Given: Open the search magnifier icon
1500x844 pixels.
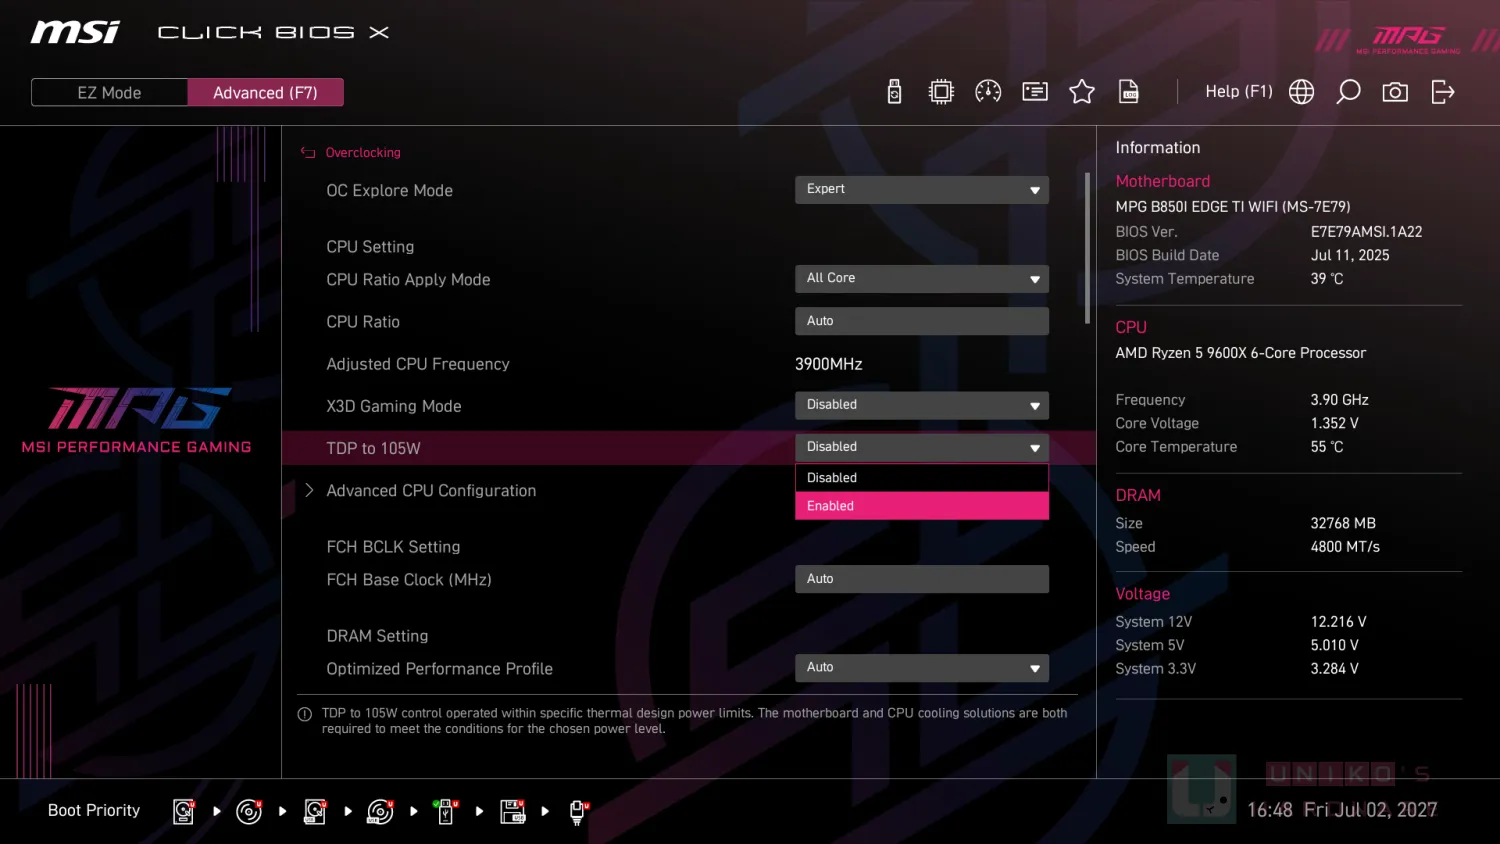Looking at the screenshot, I should (1348, 92).
